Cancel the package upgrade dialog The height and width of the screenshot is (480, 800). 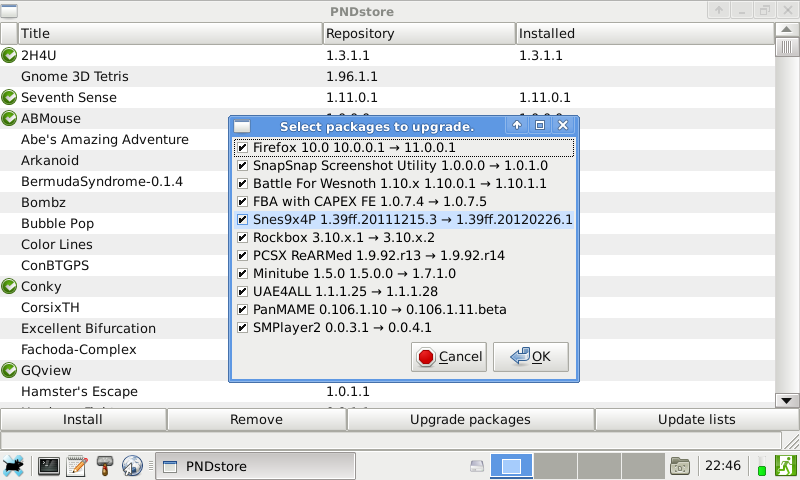click(x=448, y=357)
